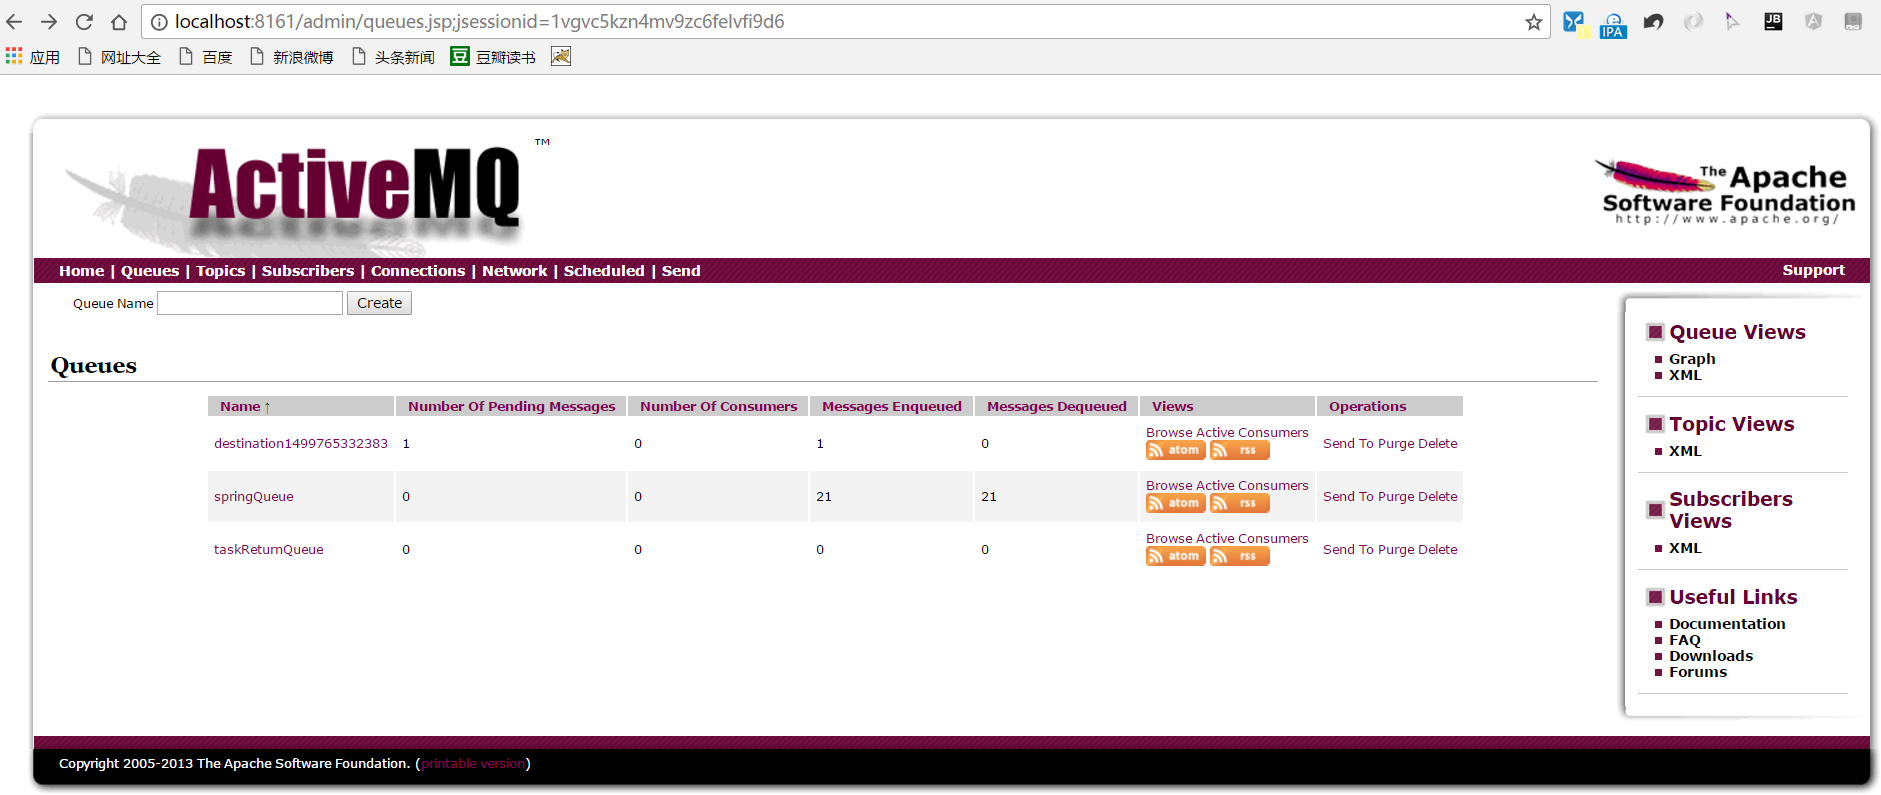This screenshot has height=795, width=1881.
Task: Click the site info icon in address bar
Action: click(159, 22)
